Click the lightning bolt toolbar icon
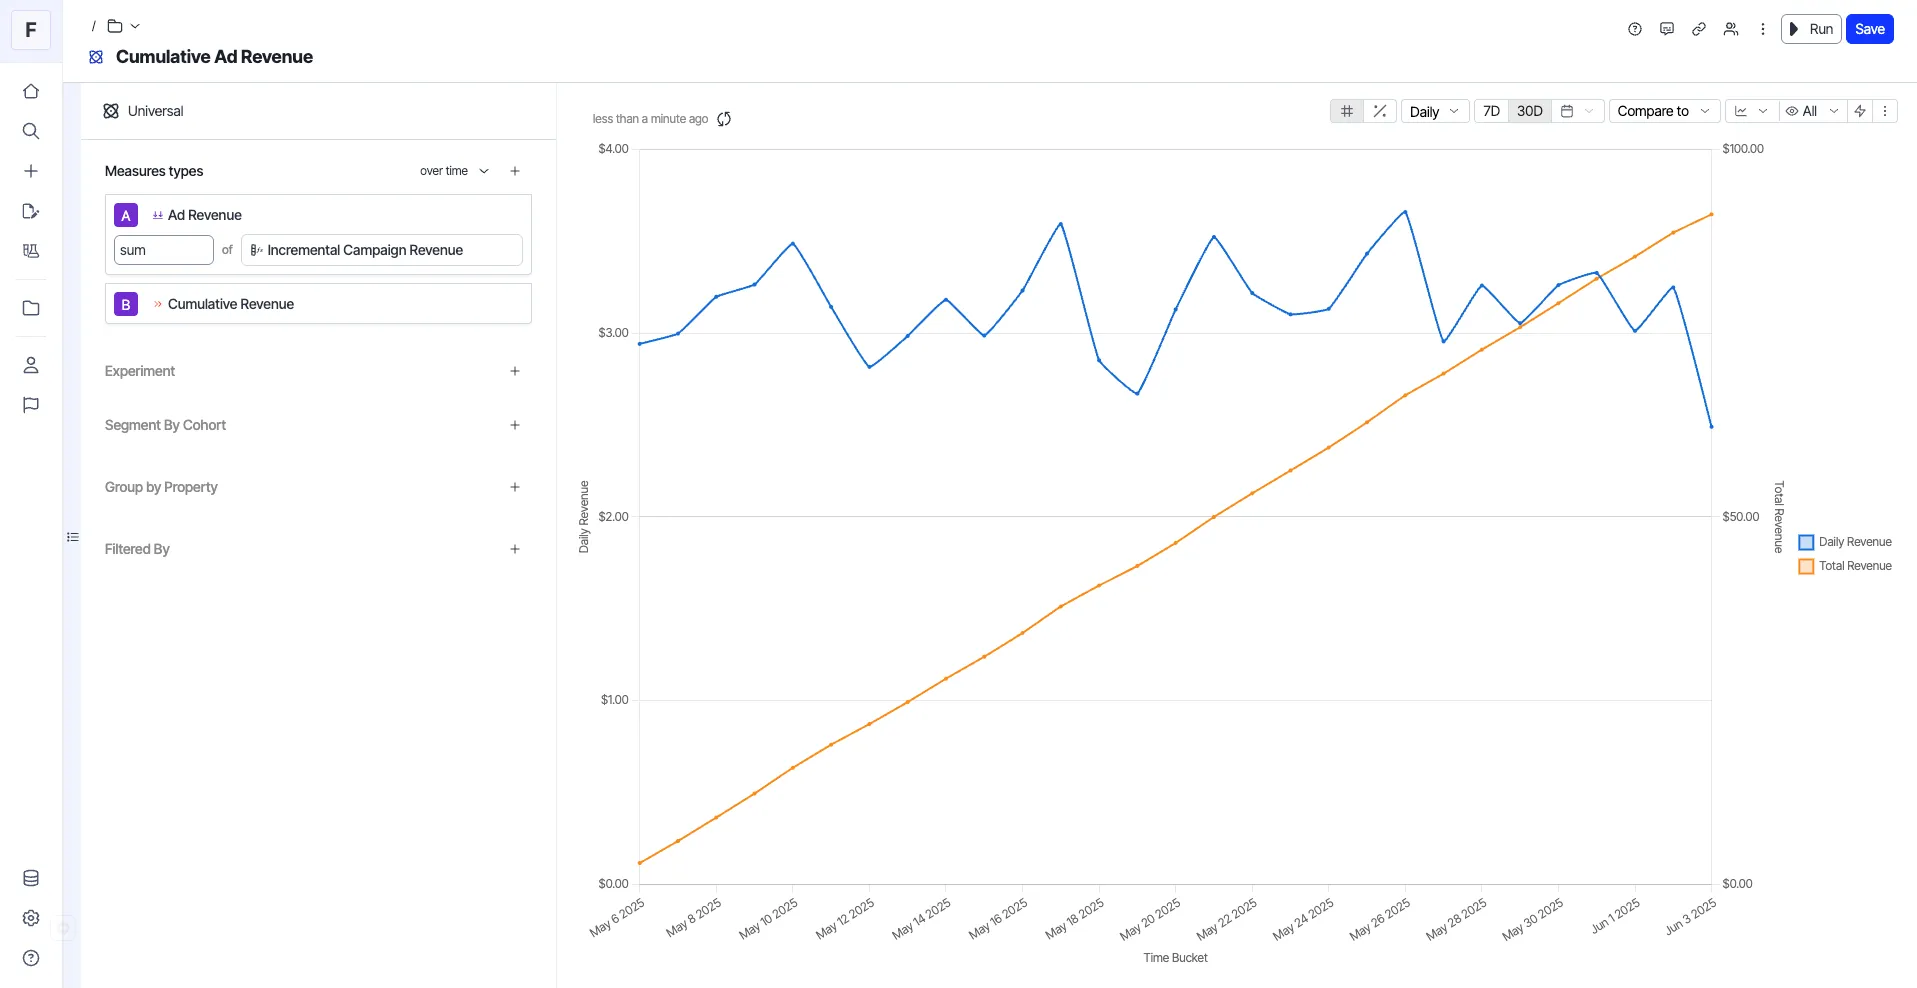The image size is (1917, 988). coord(1860,111)
